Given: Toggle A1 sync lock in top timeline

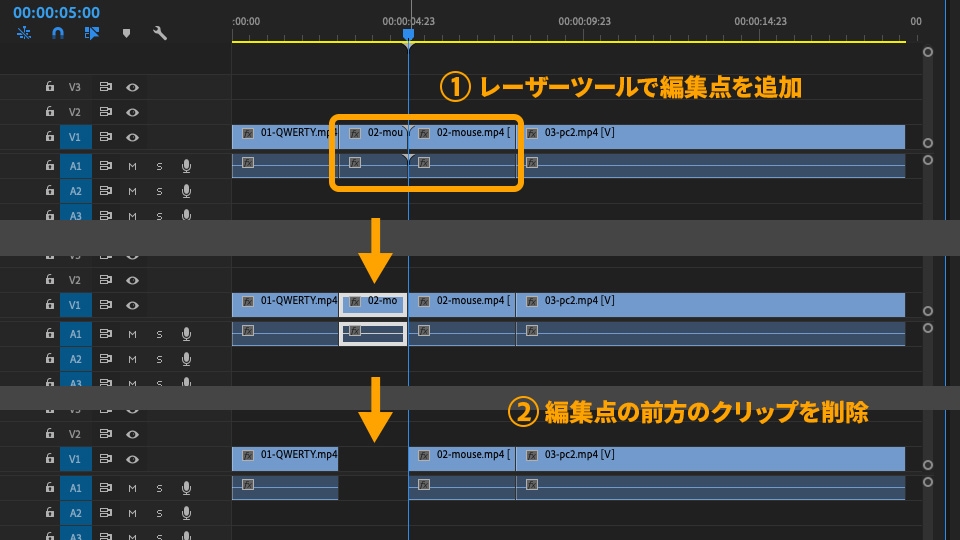Looking at the screenshot, I should pyautogui.click(x=105, y=166).
